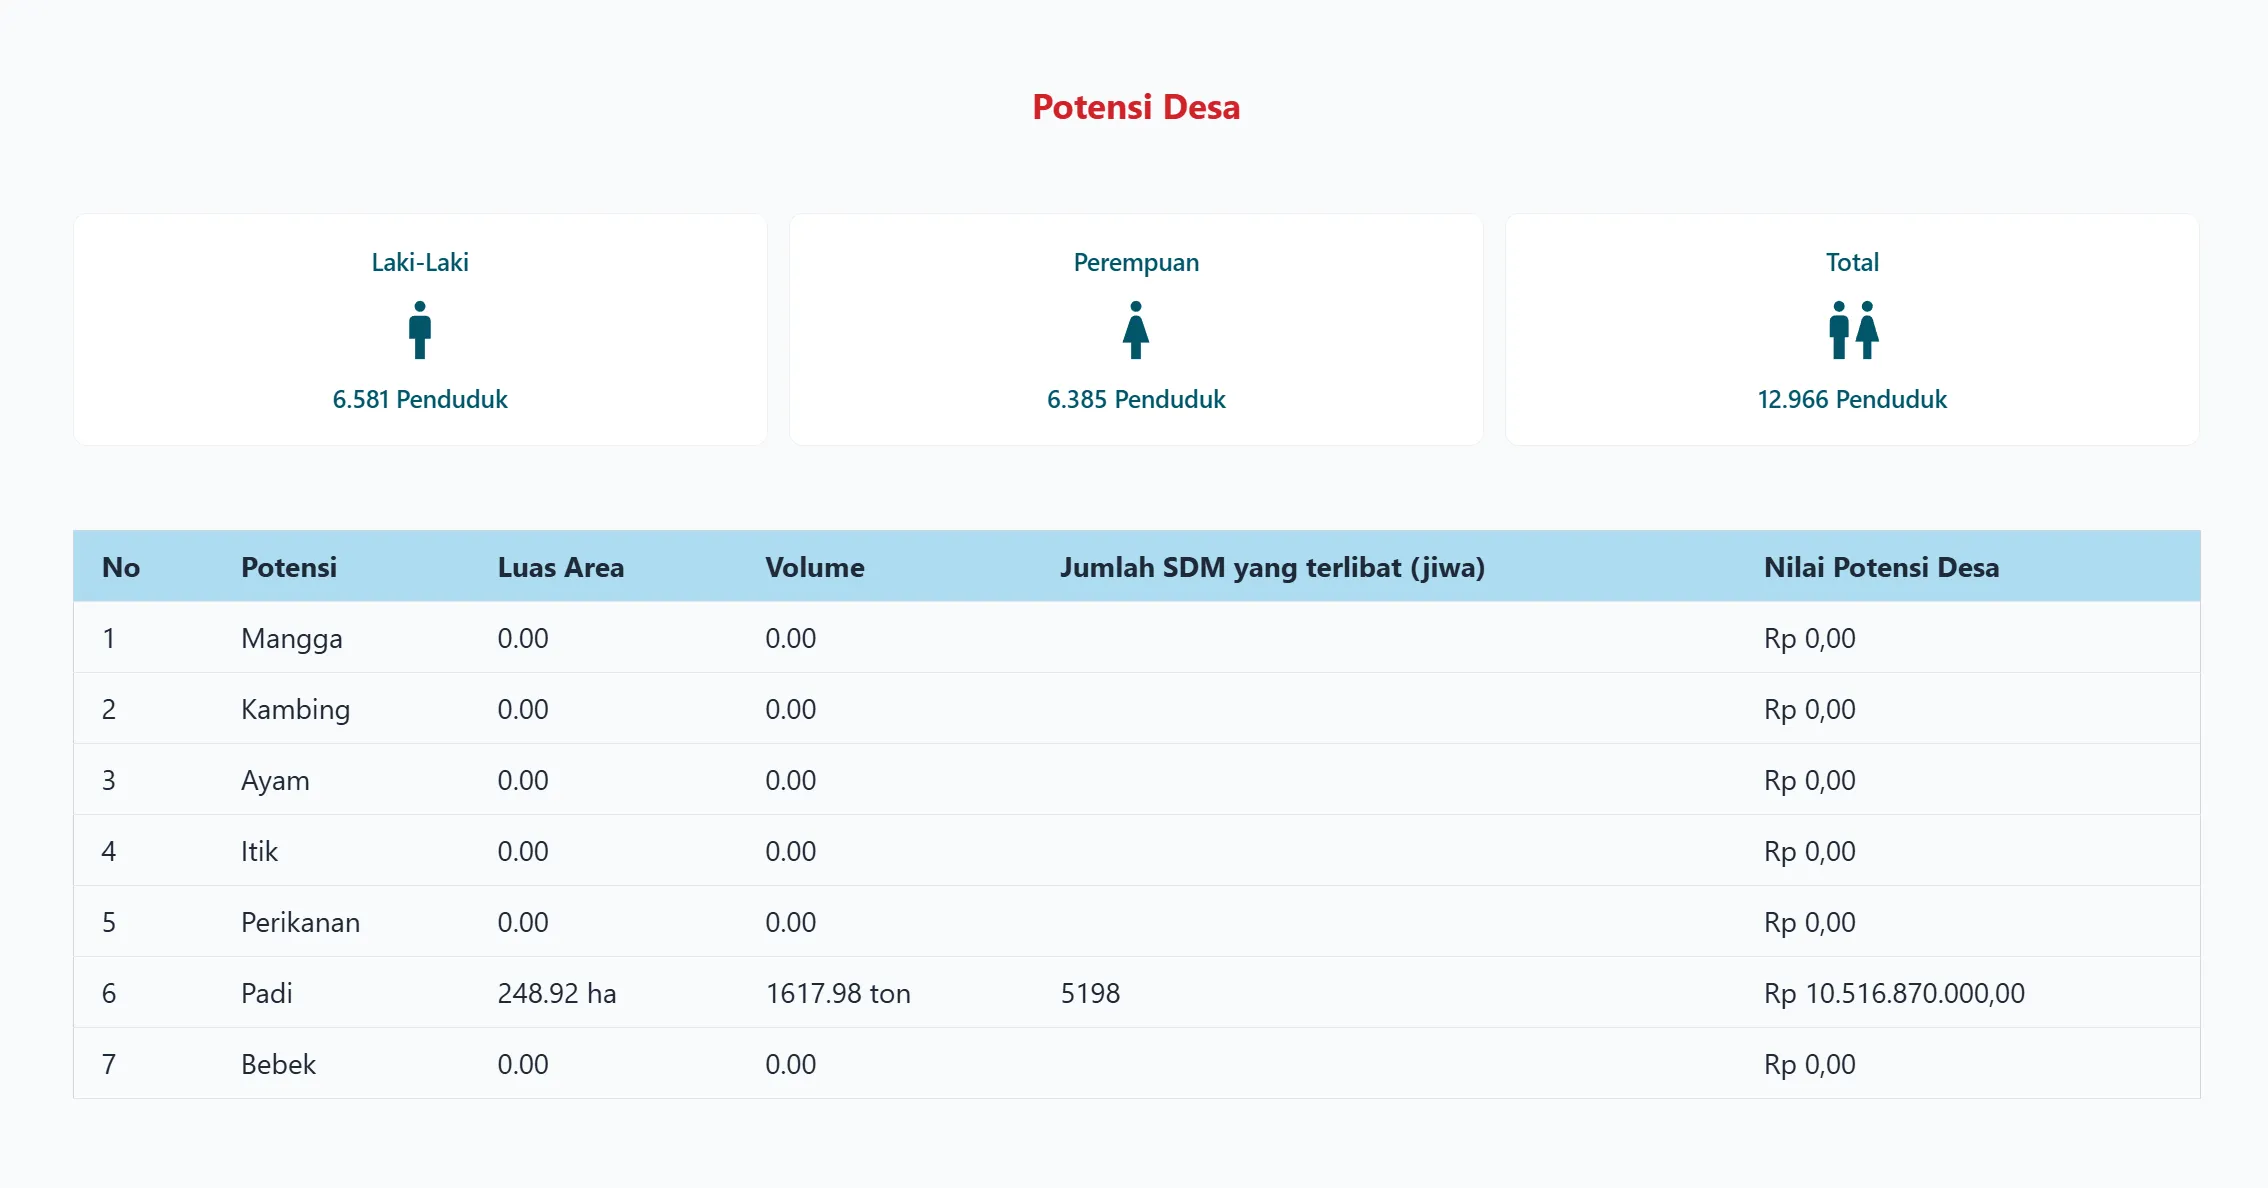Select the Kambing row name
2268x1188 pixels.
tap(295, 709)
